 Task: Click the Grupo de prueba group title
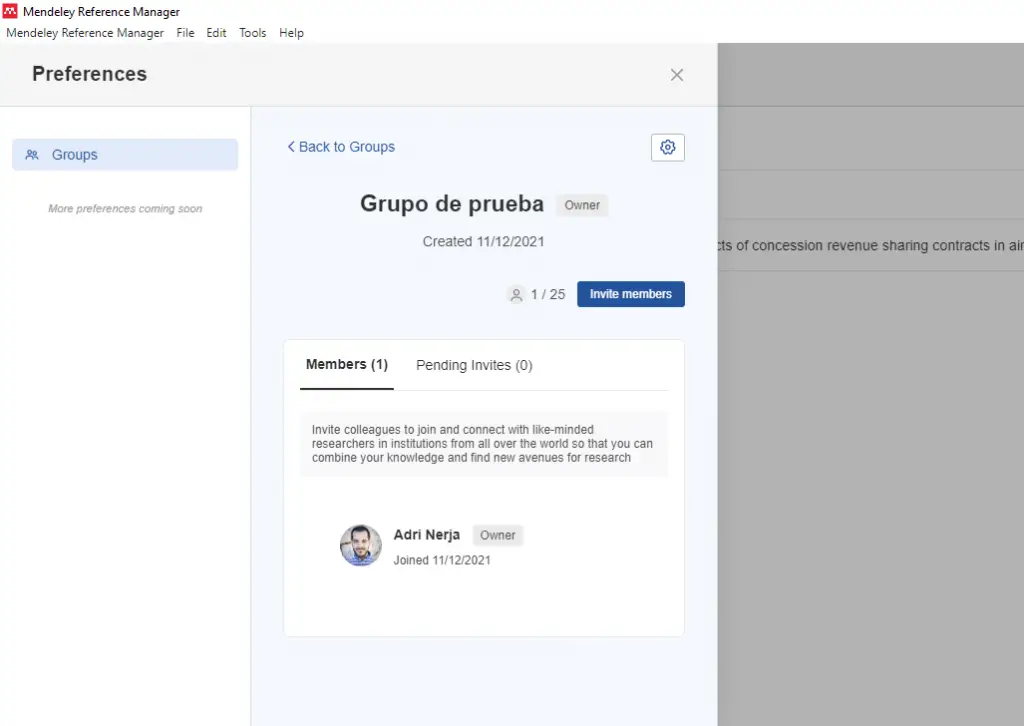click(452, 204)
